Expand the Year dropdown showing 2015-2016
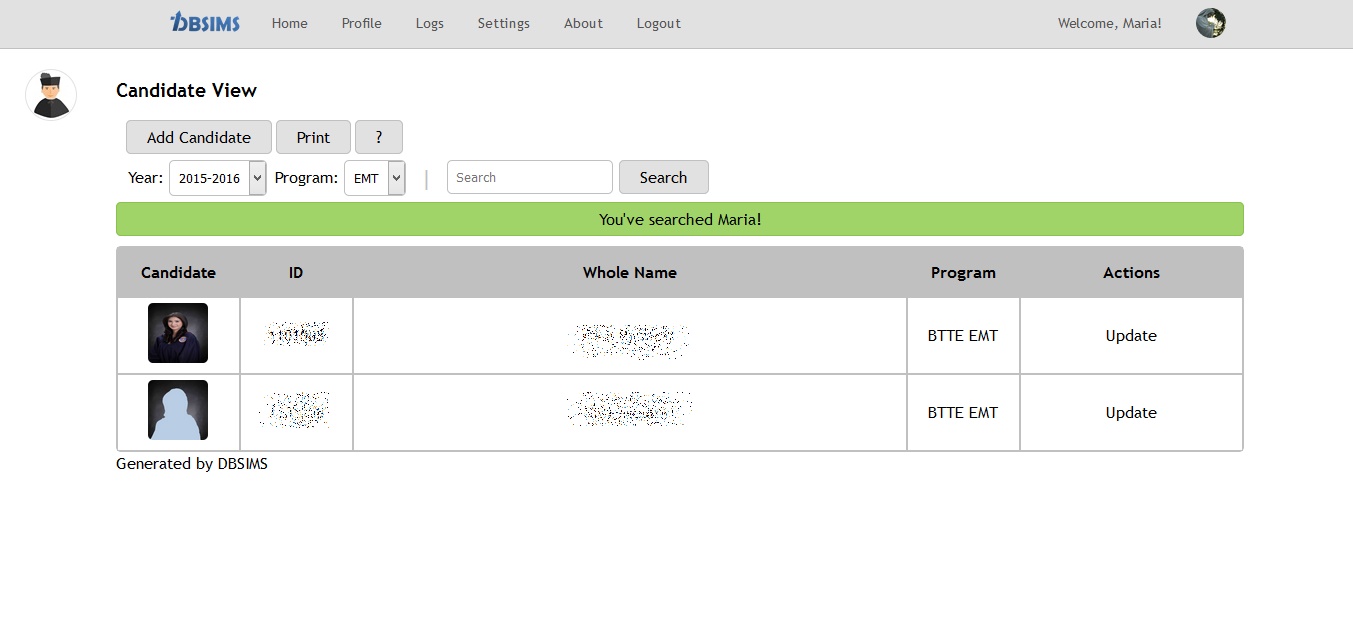This screenshot has width=1353, height=642. coord(217,177)
